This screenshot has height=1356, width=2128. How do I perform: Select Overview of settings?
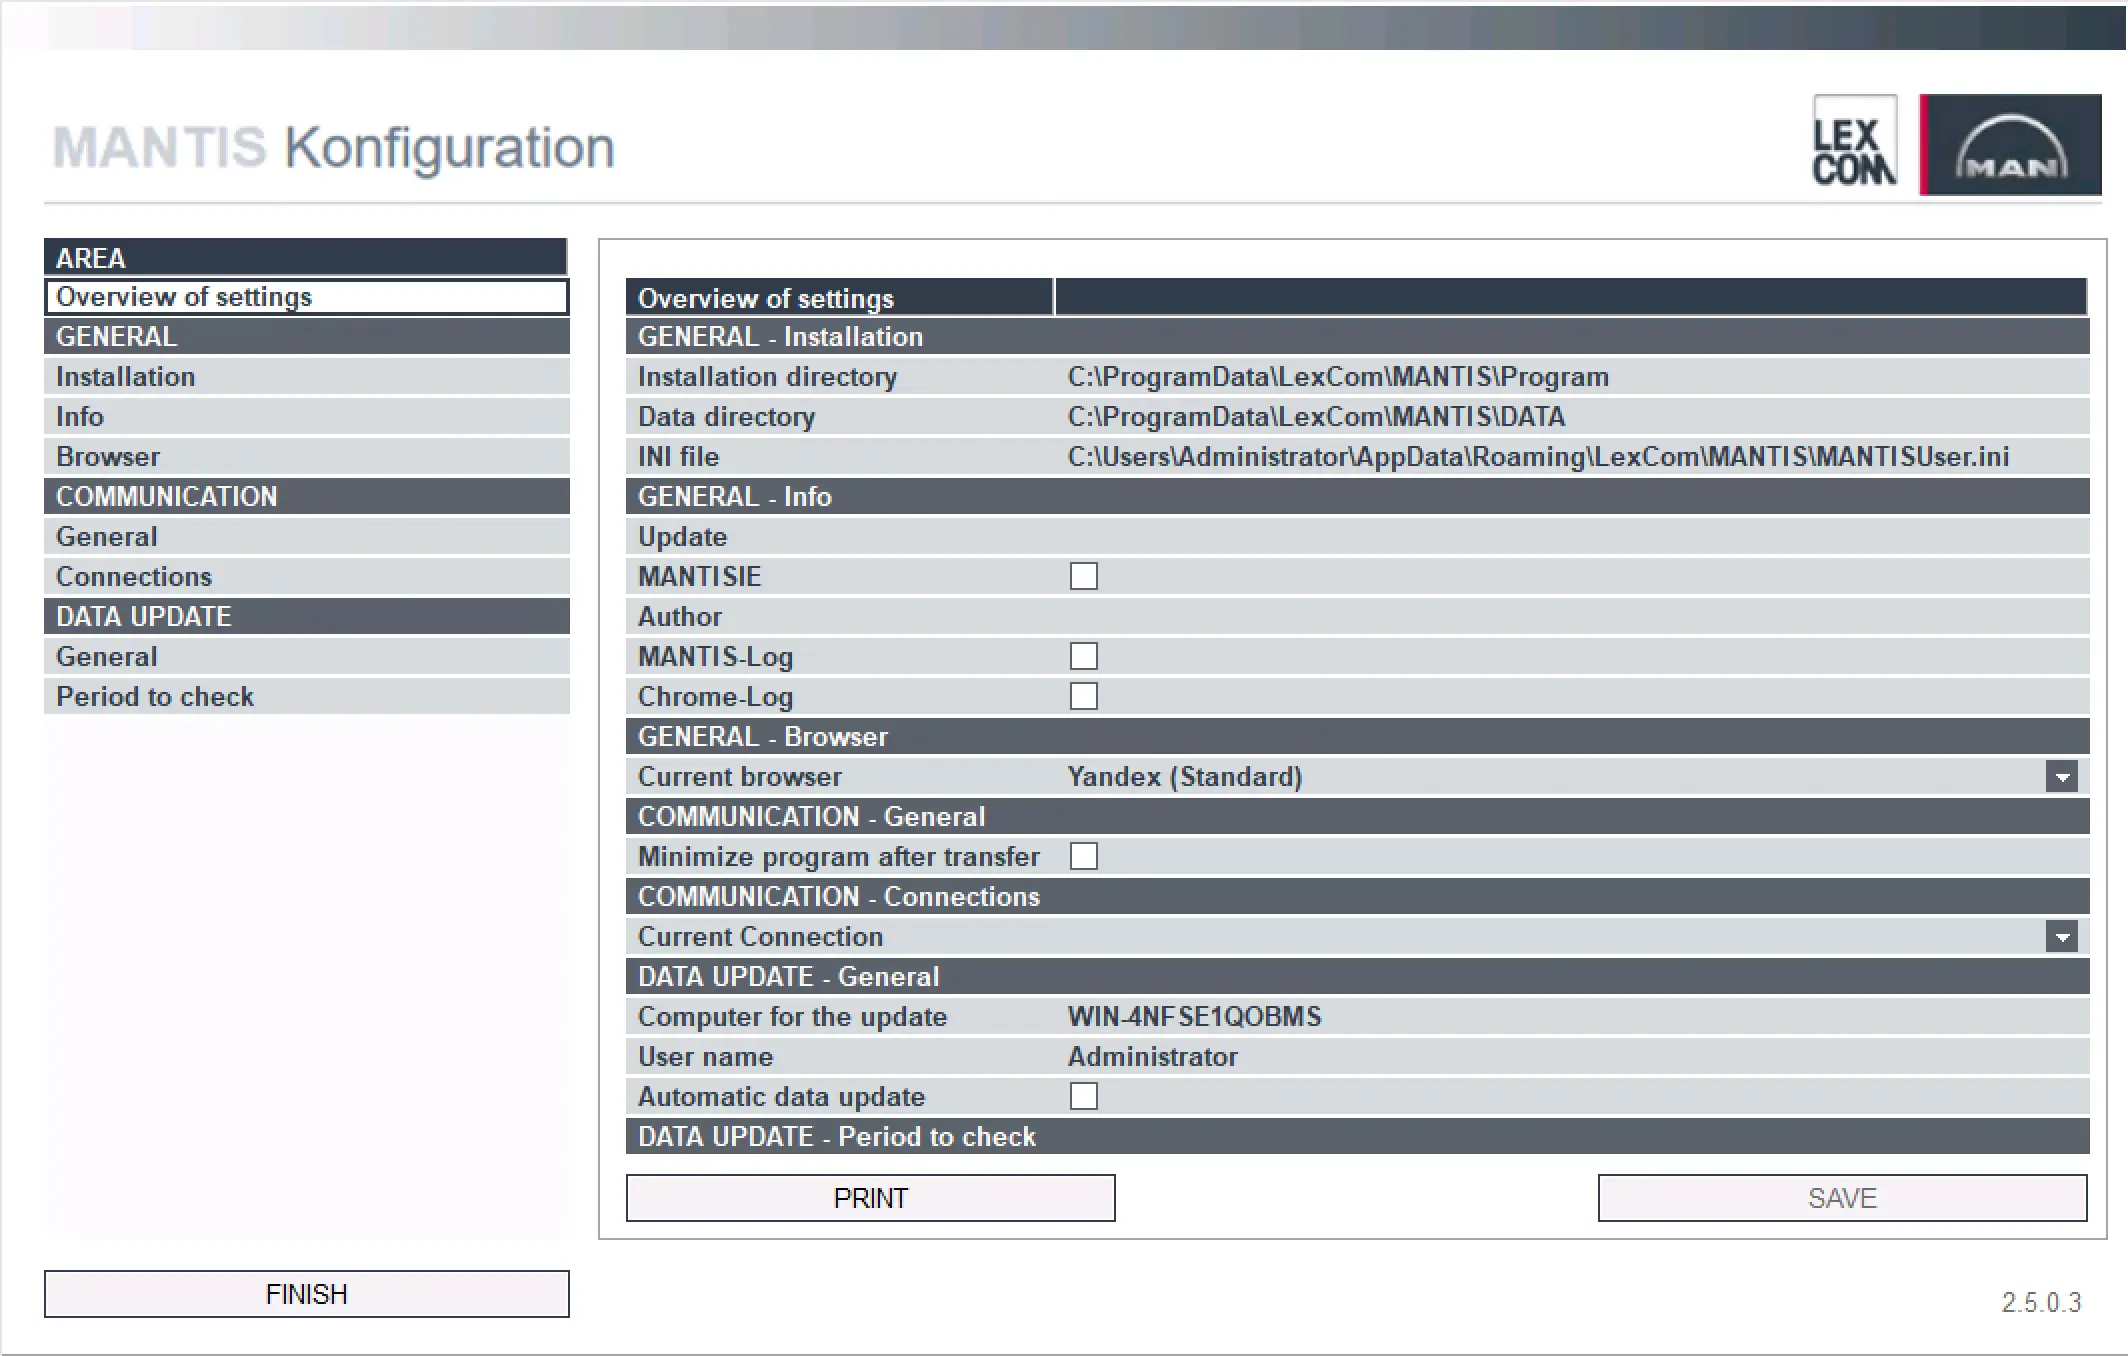[x=184, y=297]
